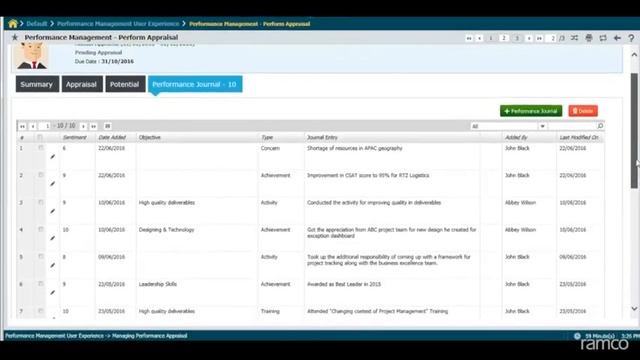
Task: Open page 3 in top pagination
Action: [517, 38]
